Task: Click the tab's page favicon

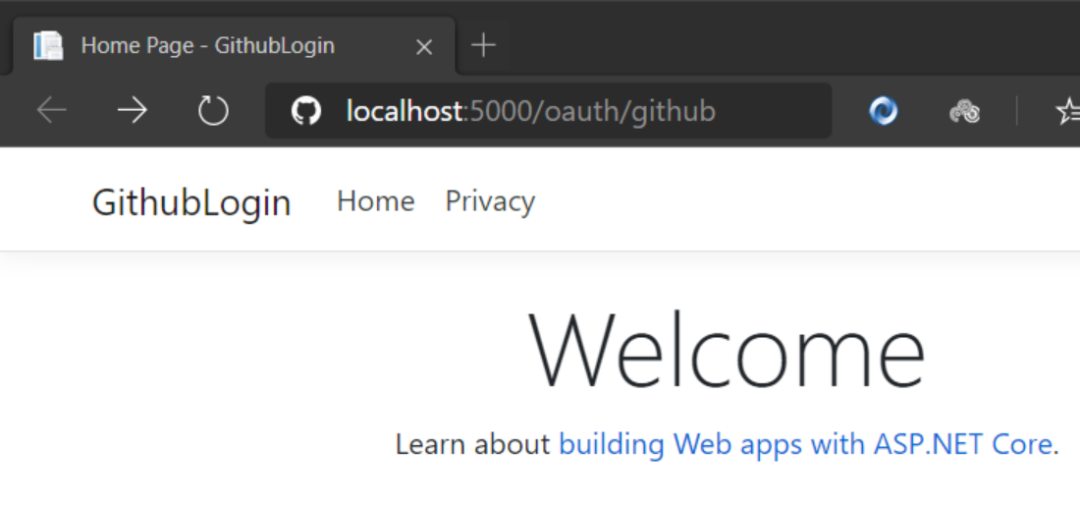Action: (48, 46)
